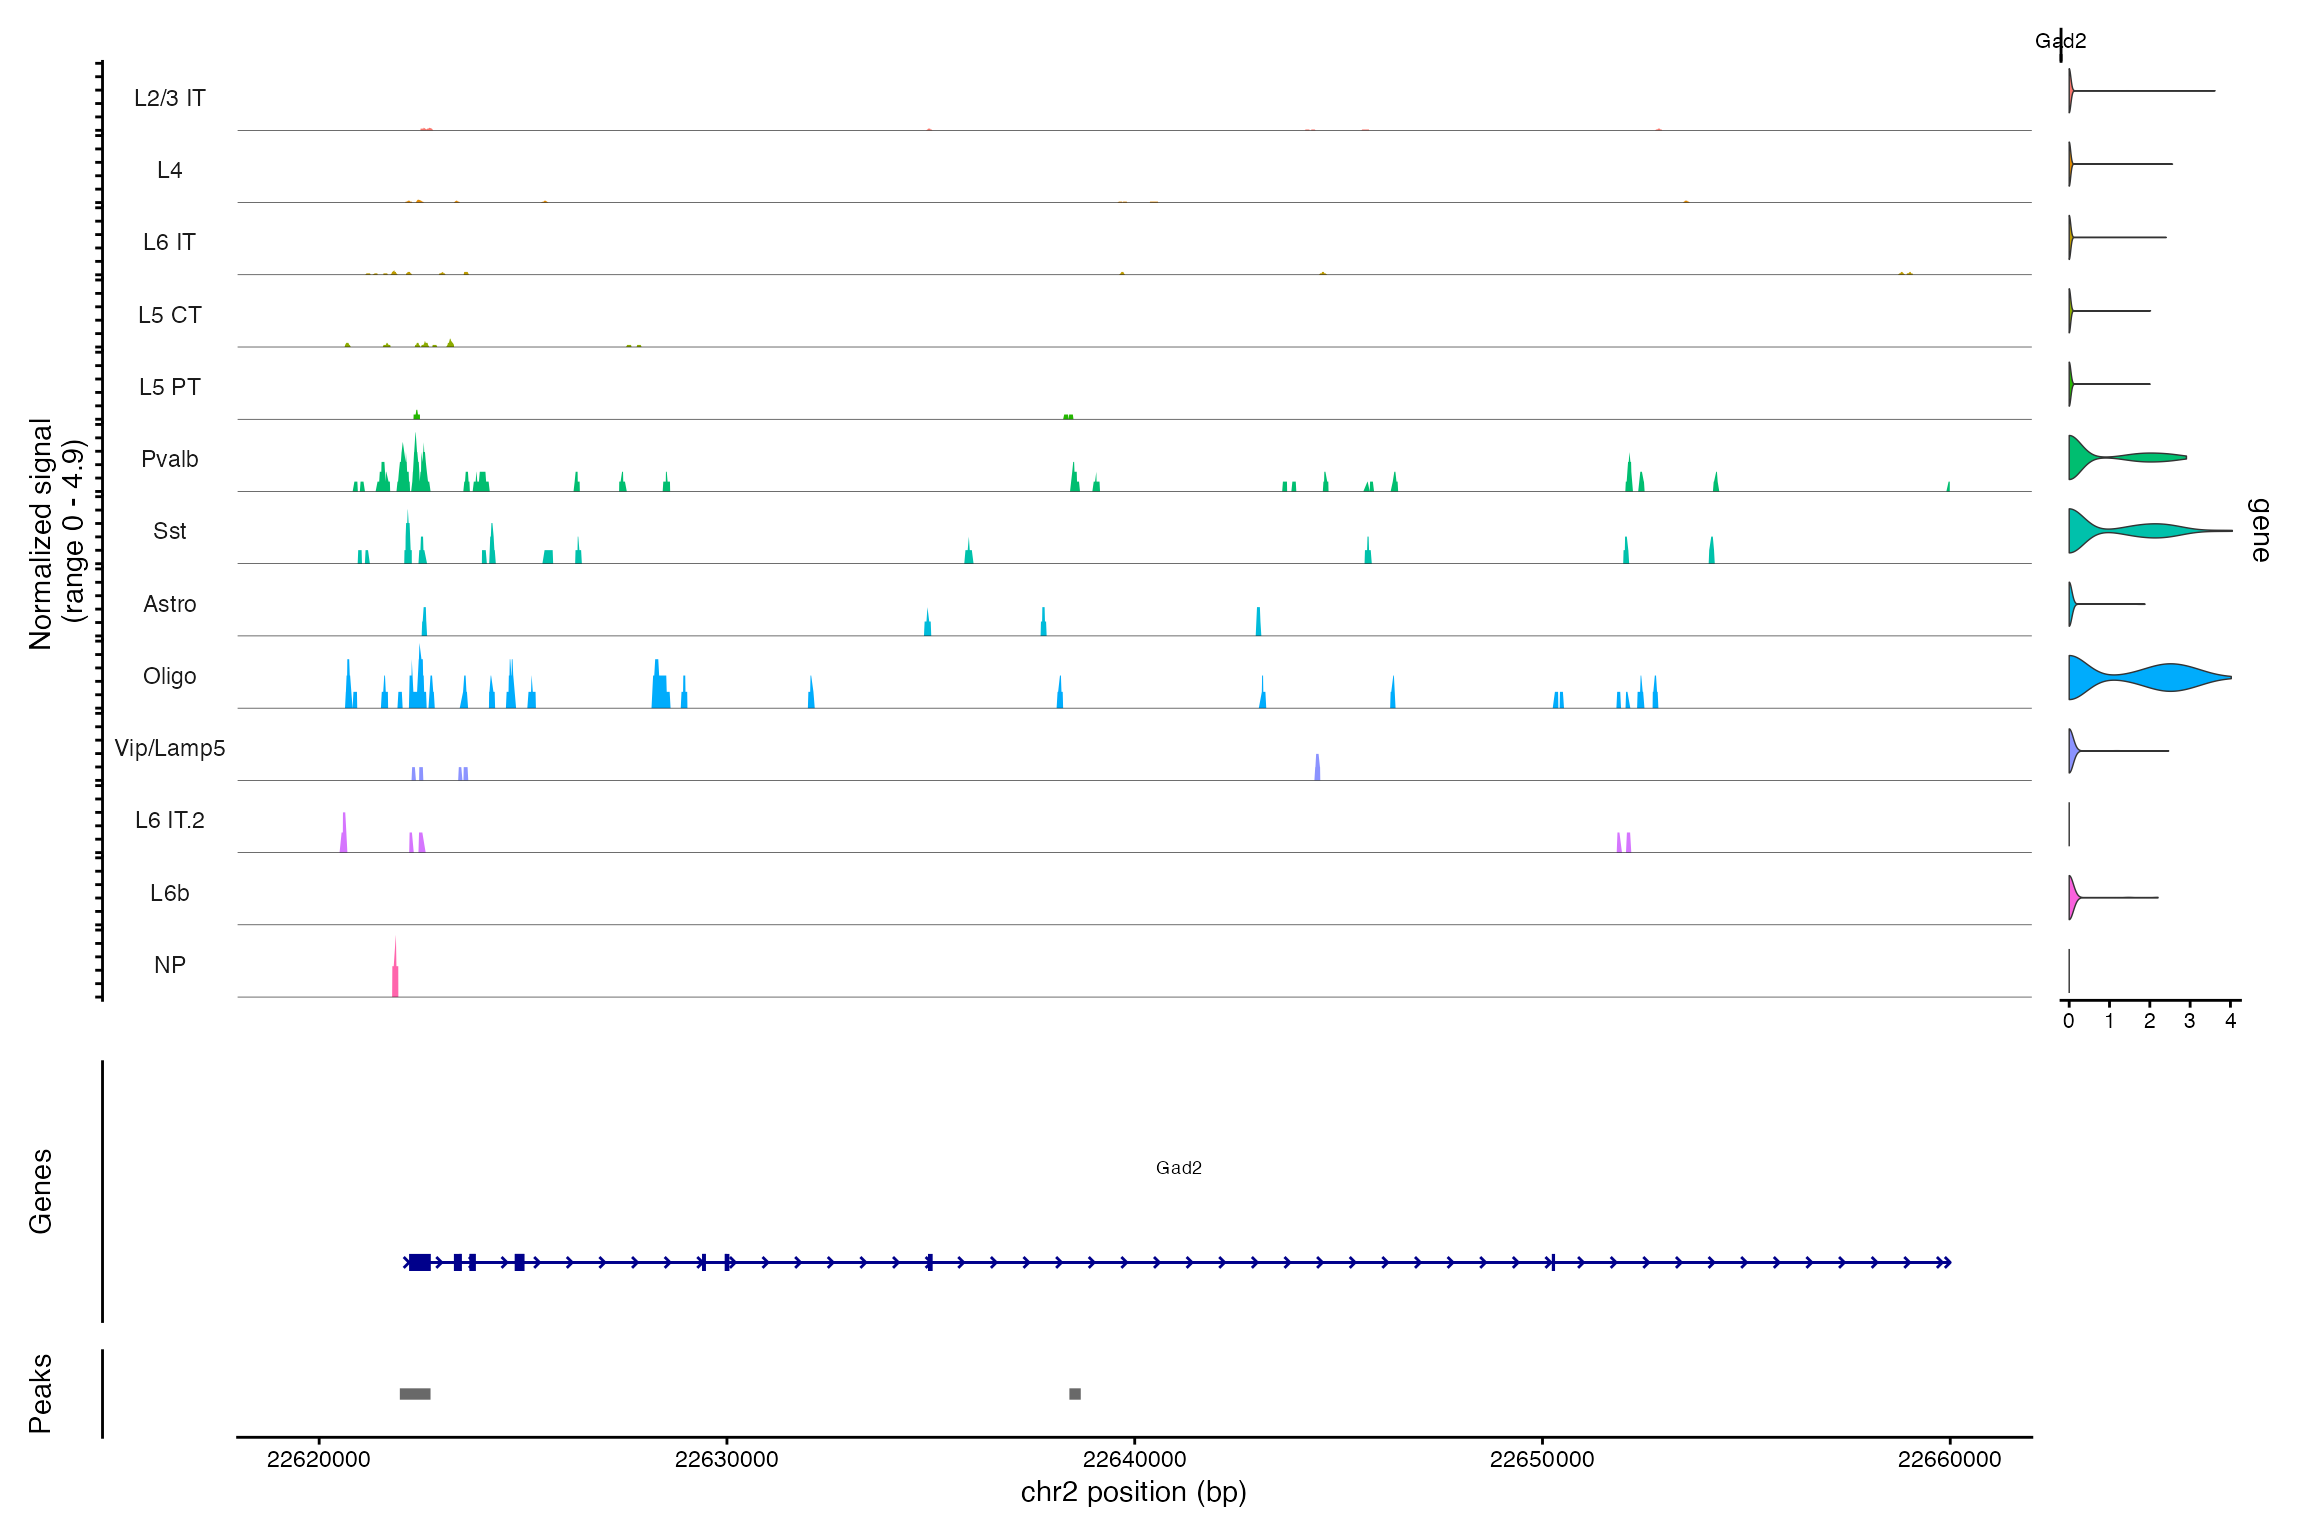This screenshot has height=1536, width=2304.
Task: Click the Gad2 first exon block
Action: click(420, 1262)
